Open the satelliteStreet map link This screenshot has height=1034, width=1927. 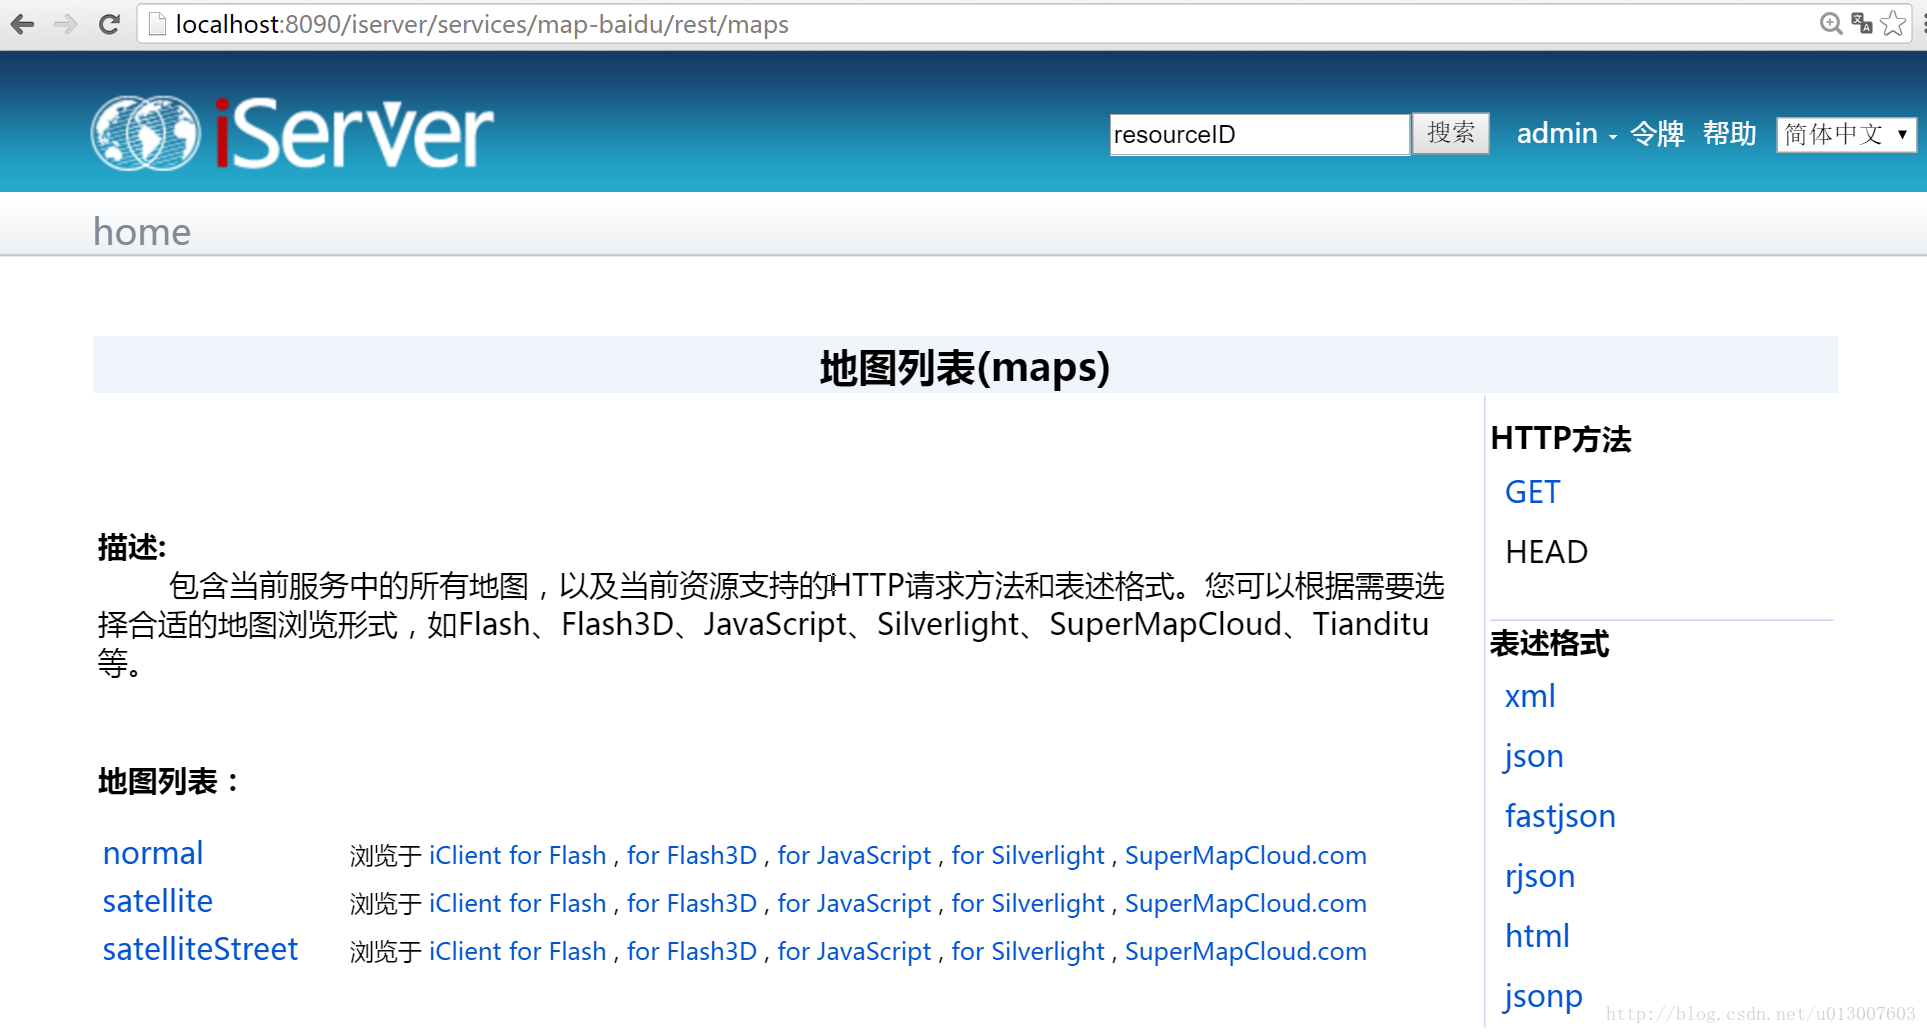pos(201,949)
